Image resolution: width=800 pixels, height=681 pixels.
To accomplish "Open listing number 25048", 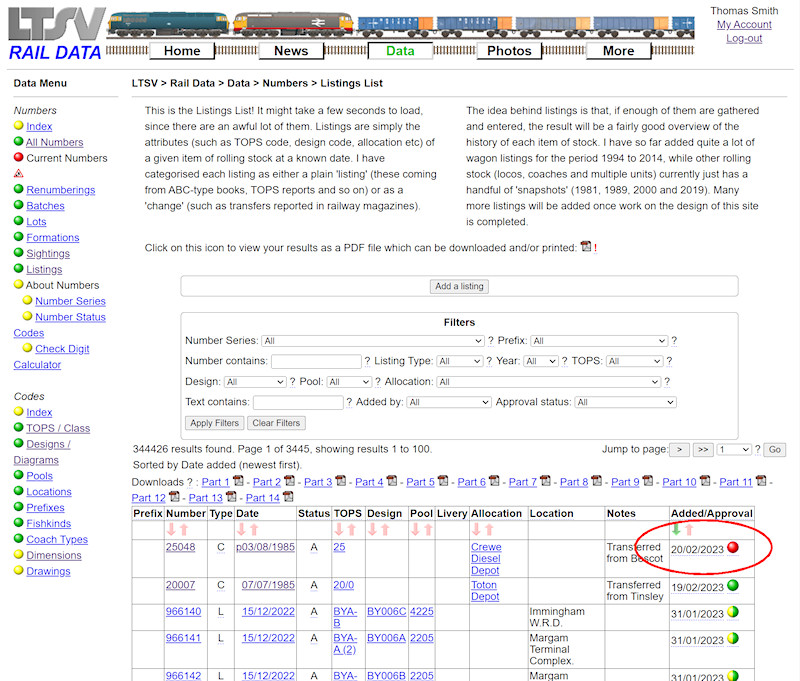I will (x=182, y=546).
